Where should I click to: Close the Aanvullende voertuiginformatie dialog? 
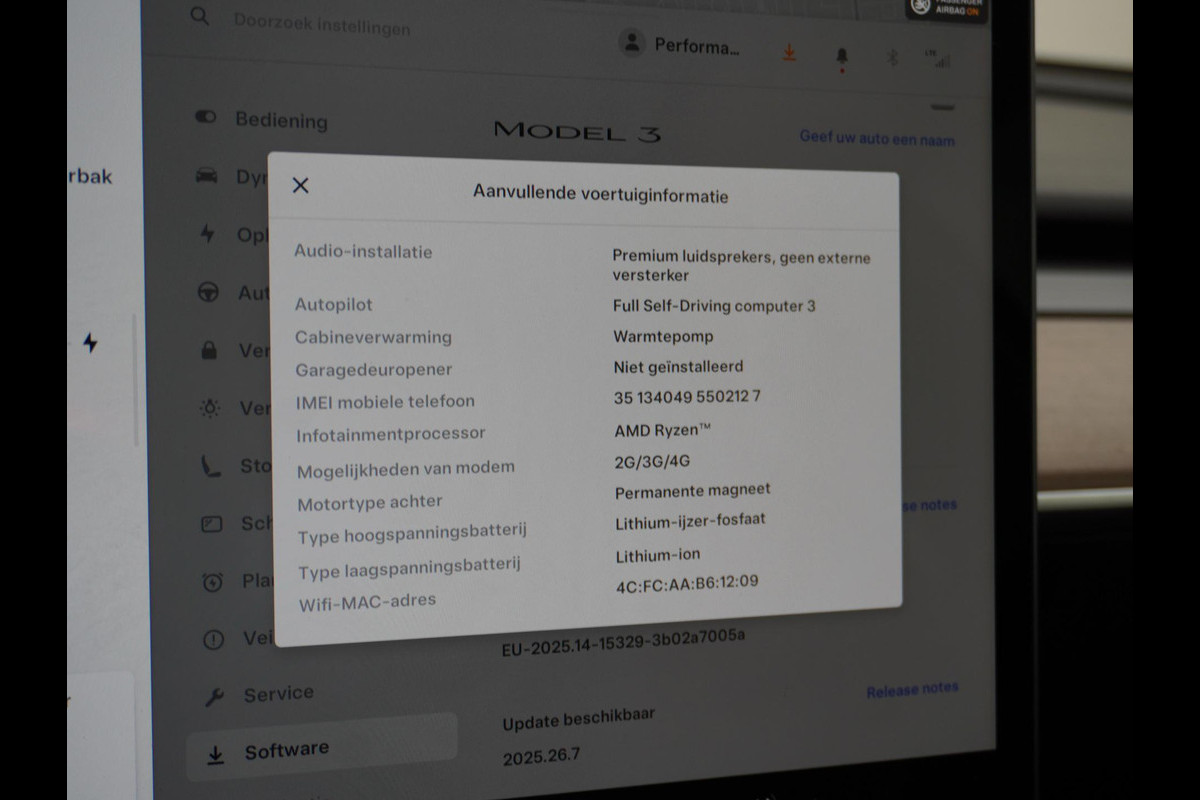[x=300, y=185]
